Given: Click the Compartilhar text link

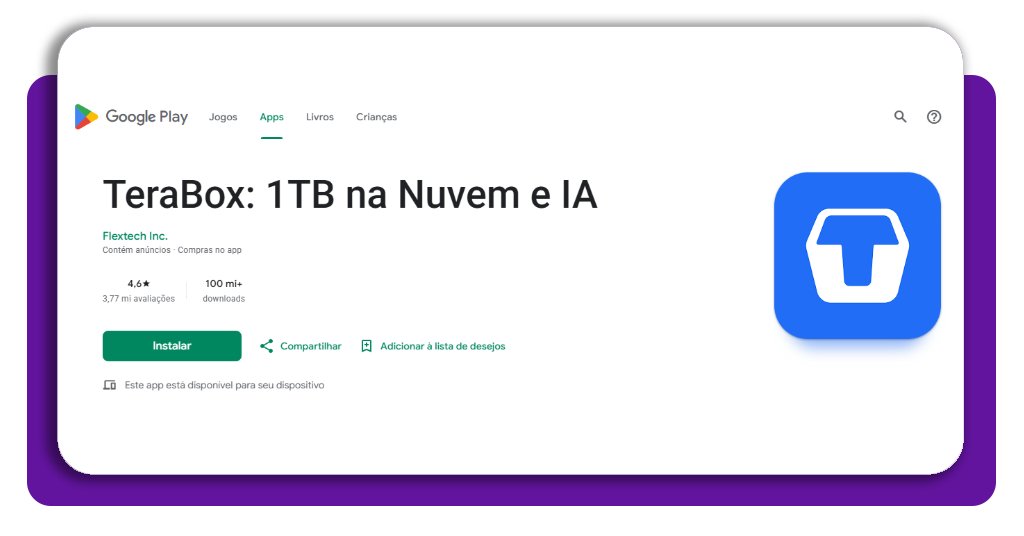Looking at the screenshot, I should (311, 346).
